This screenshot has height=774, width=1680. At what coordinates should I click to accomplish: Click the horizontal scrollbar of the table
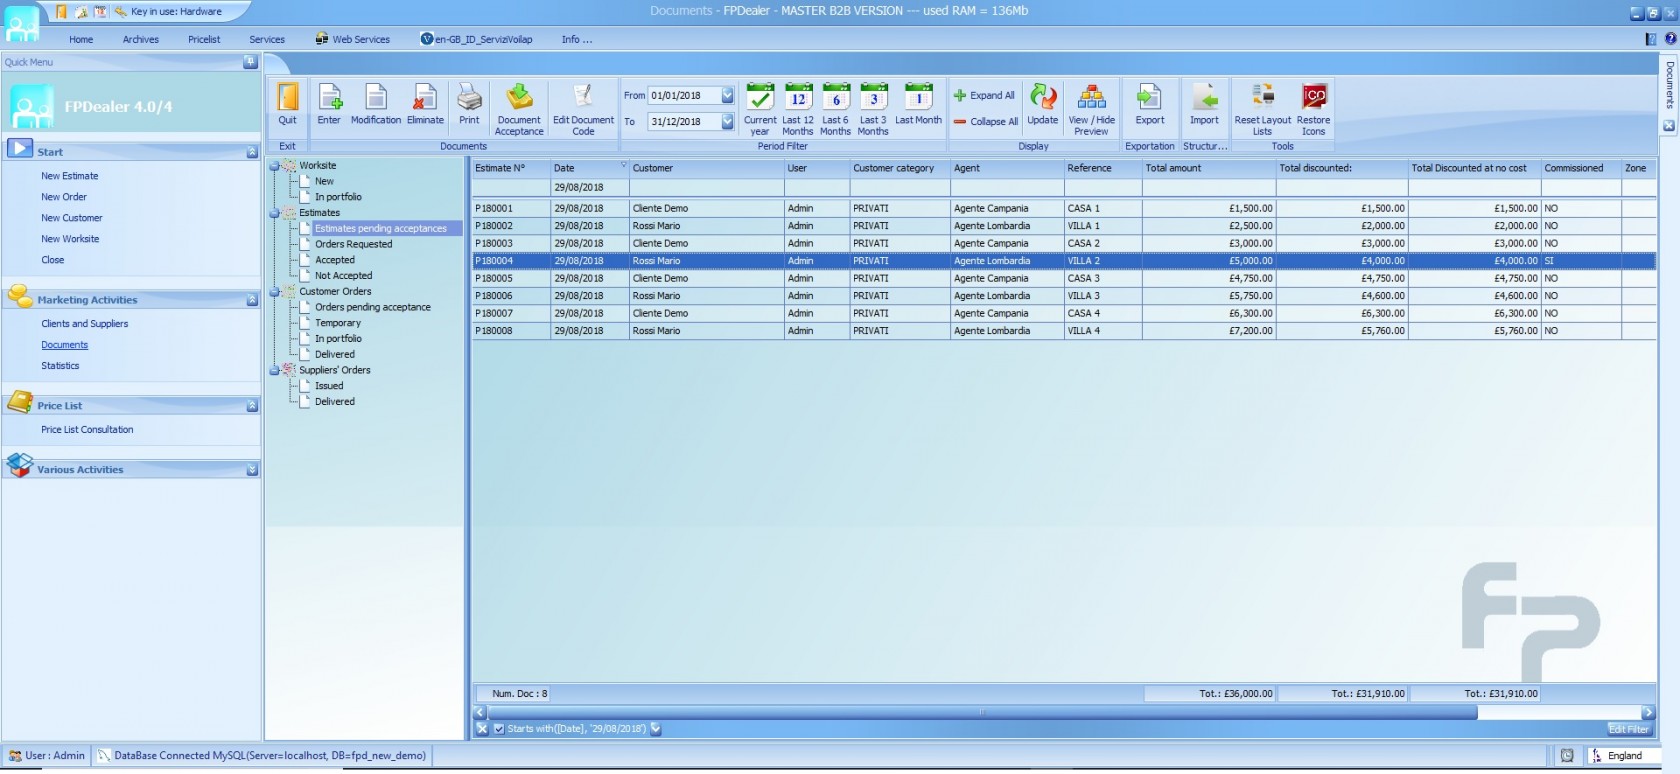coord(981,713)
